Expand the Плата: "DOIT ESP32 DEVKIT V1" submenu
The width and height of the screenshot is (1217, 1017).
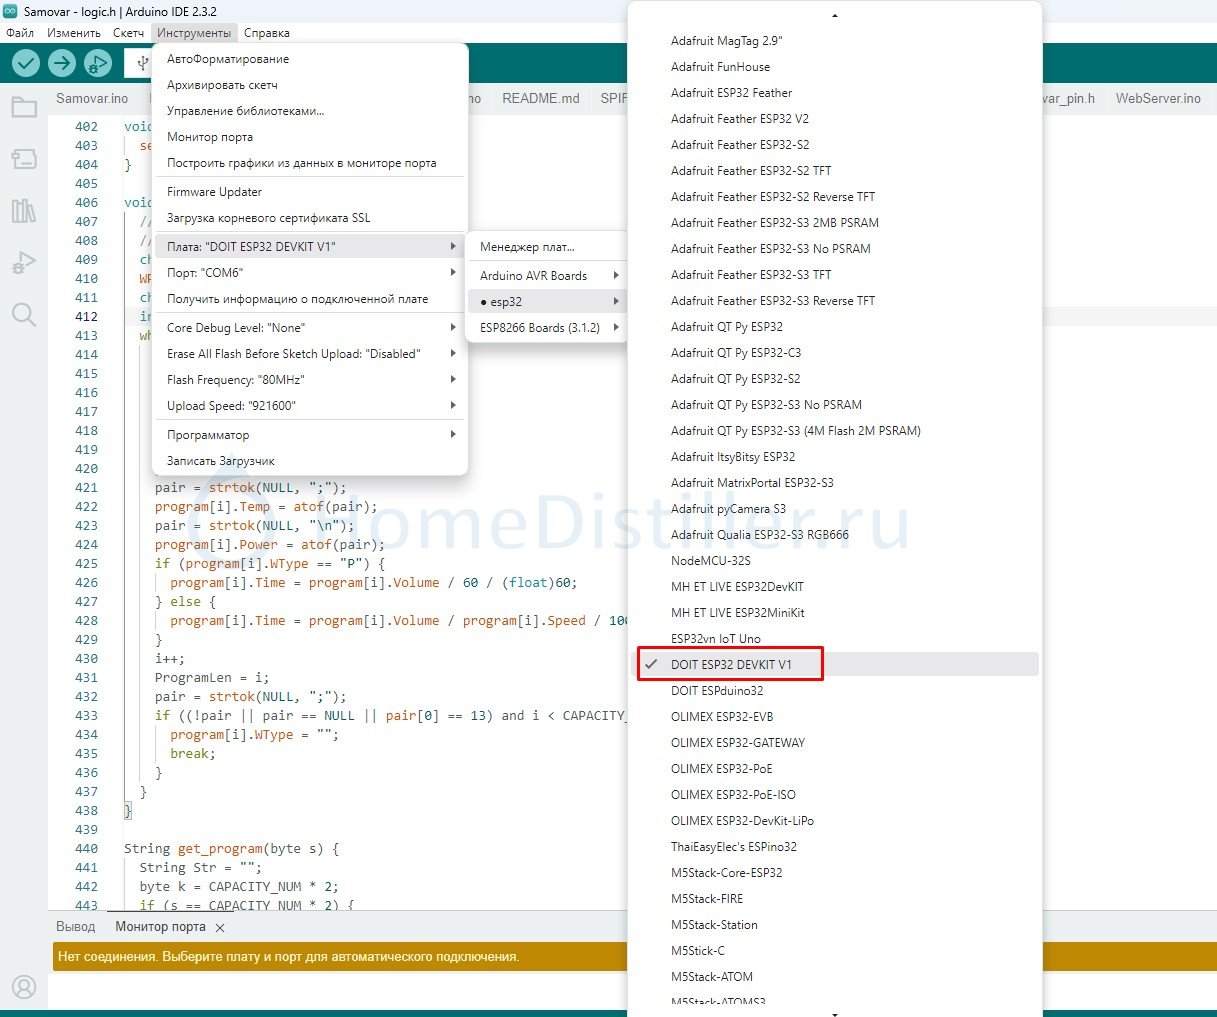(x=310, y=246)
